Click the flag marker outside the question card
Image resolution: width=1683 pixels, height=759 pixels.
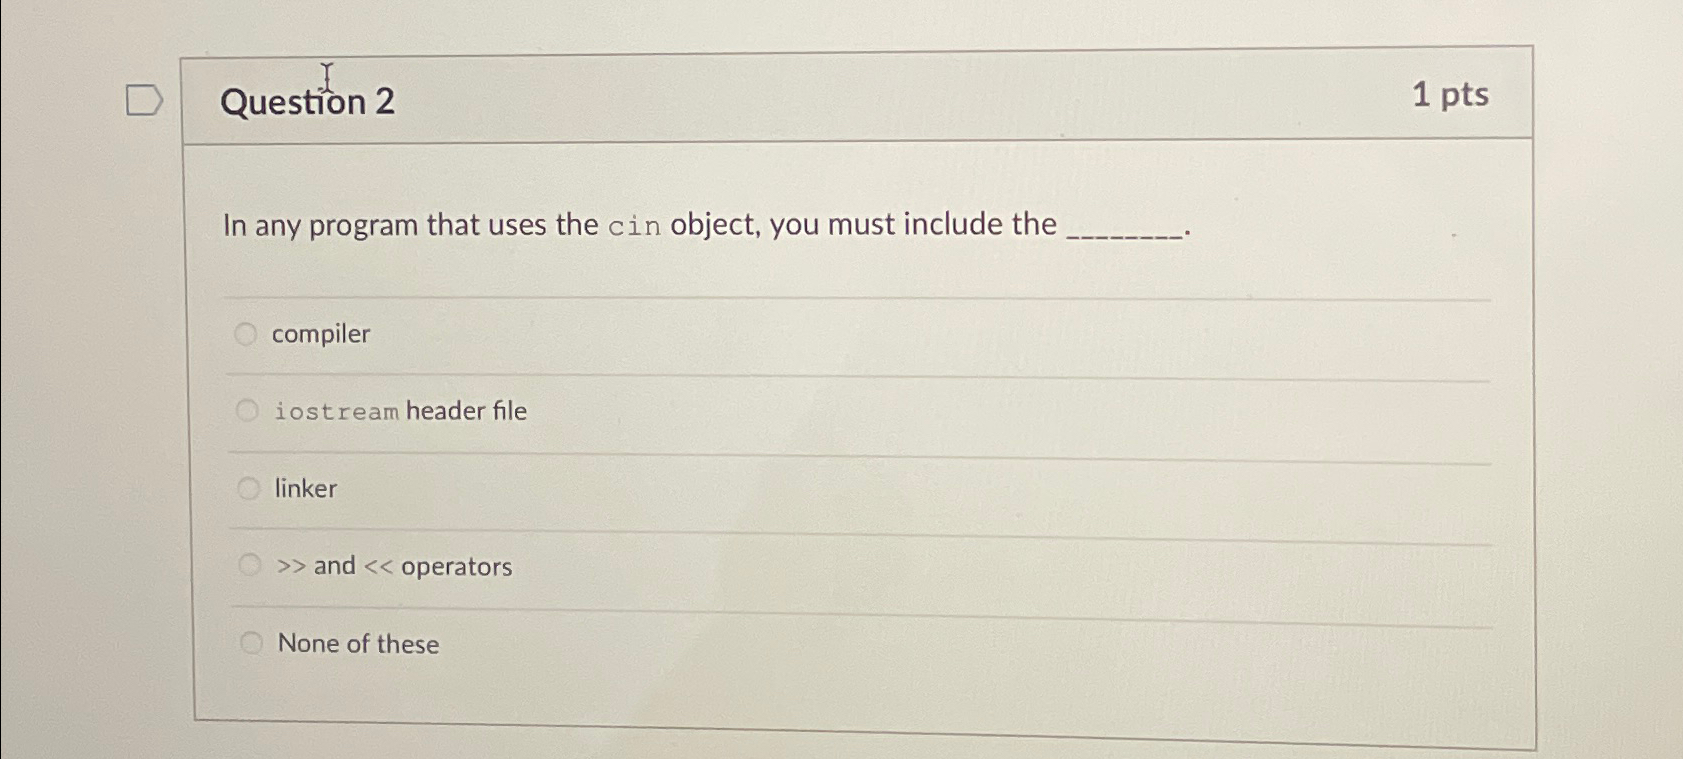(143, 99)
